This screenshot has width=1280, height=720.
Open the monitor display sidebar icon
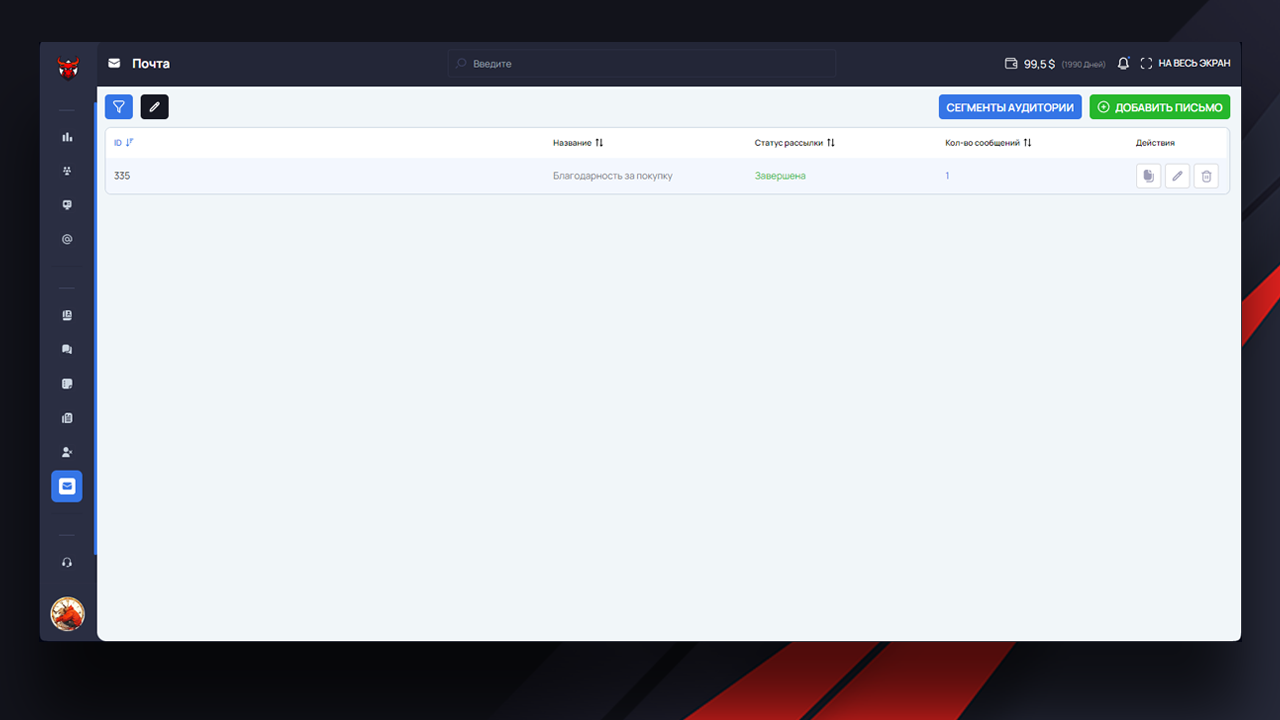(x=67, y=205)
